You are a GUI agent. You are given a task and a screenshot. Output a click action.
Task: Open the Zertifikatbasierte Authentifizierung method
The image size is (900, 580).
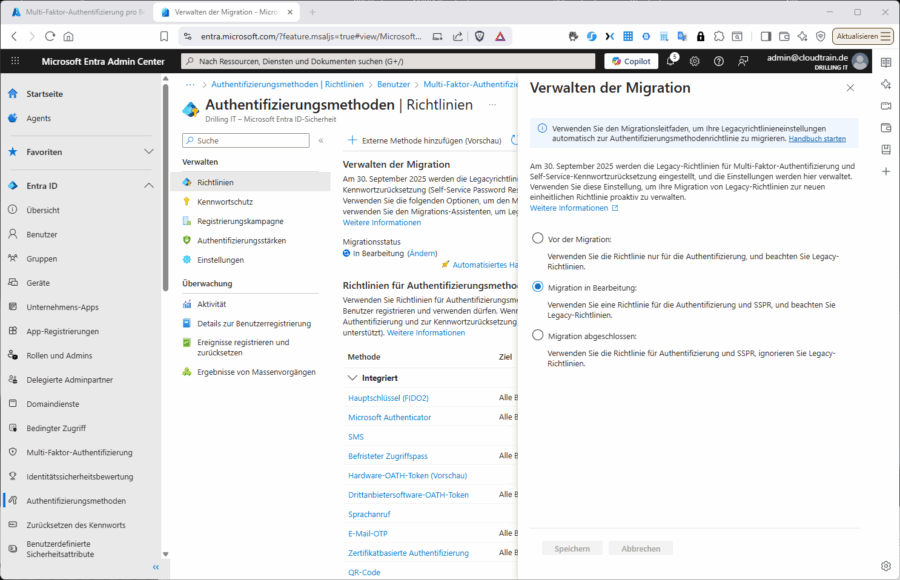[408, 553]
